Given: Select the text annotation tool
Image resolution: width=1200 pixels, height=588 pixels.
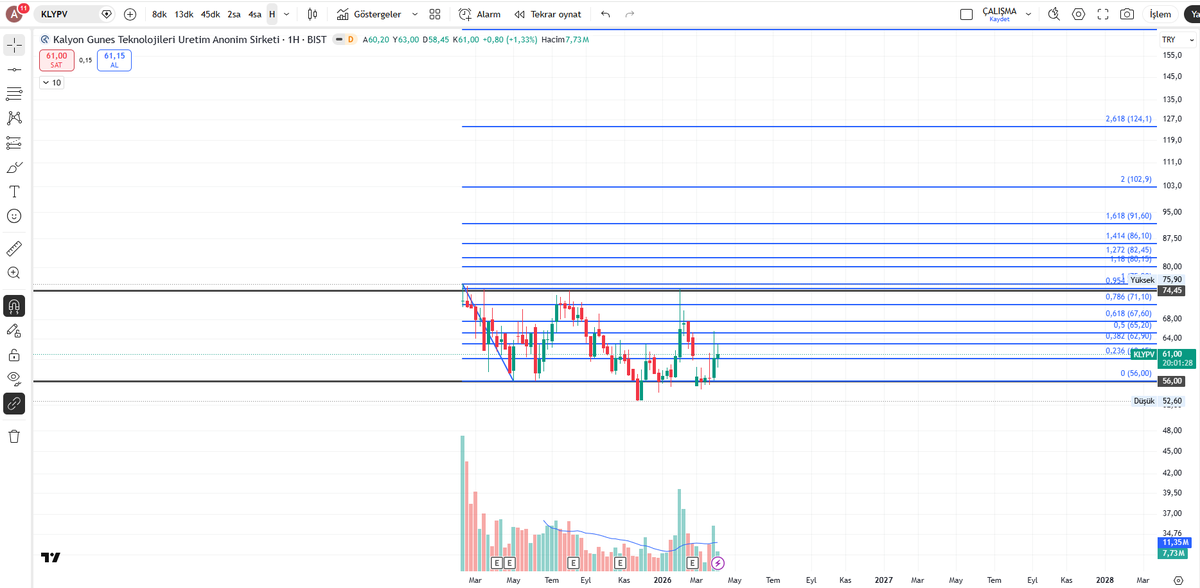Looking at the screenshot, I should click(x=15, y=191).
